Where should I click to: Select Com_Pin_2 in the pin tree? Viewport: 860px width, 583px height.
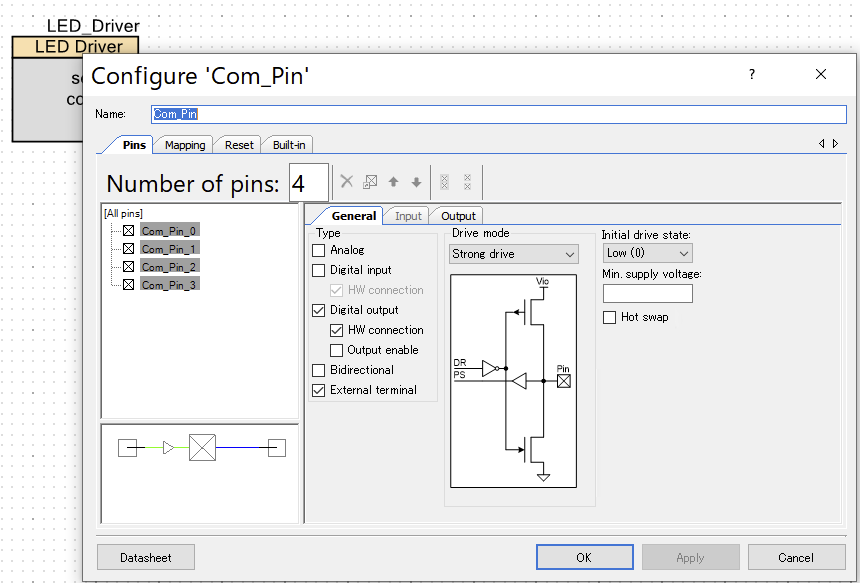pyautogui.click(x=169, y=267)
